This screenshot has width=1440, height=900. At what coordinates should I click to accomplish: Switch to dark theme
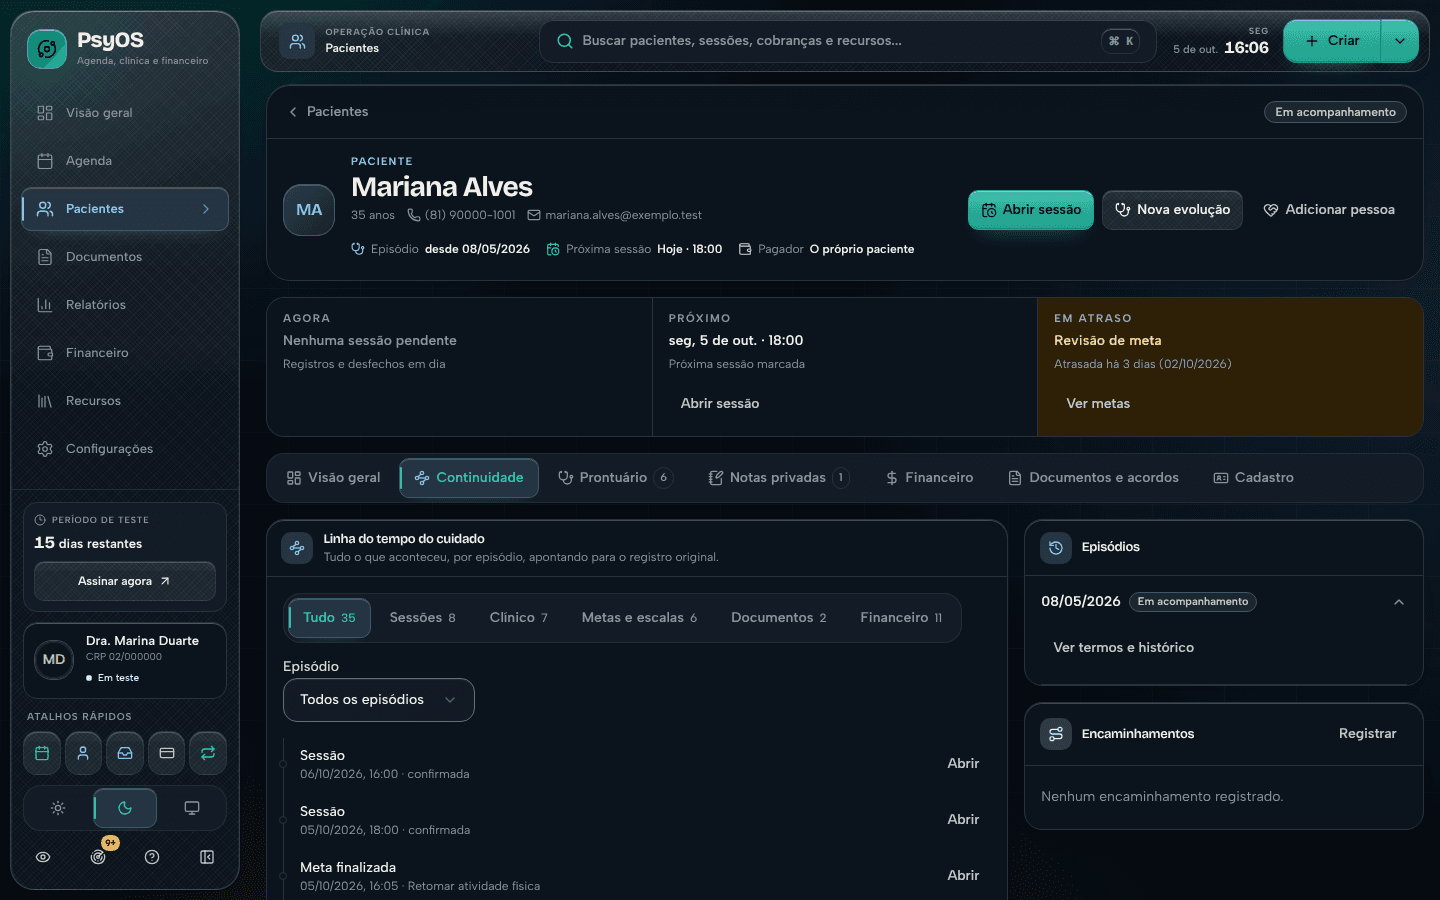coord(125,808)
